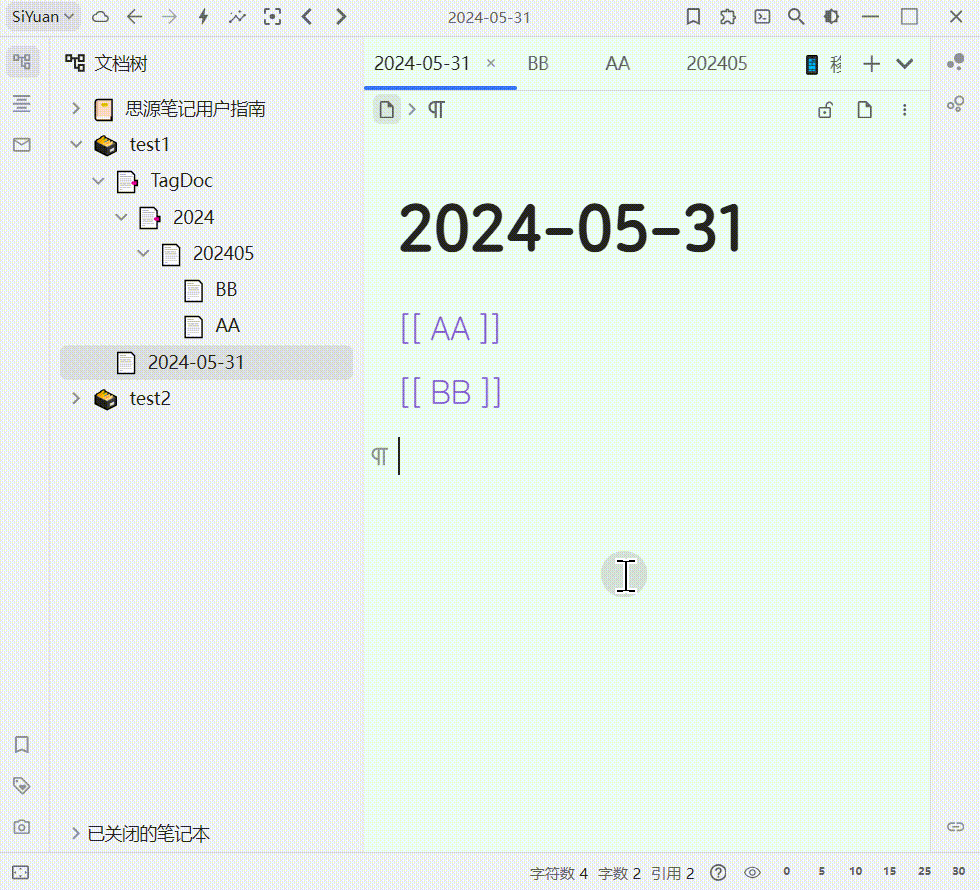Screen dimensions: 980x890
Task: Open global search
Action: pos(795,16)
